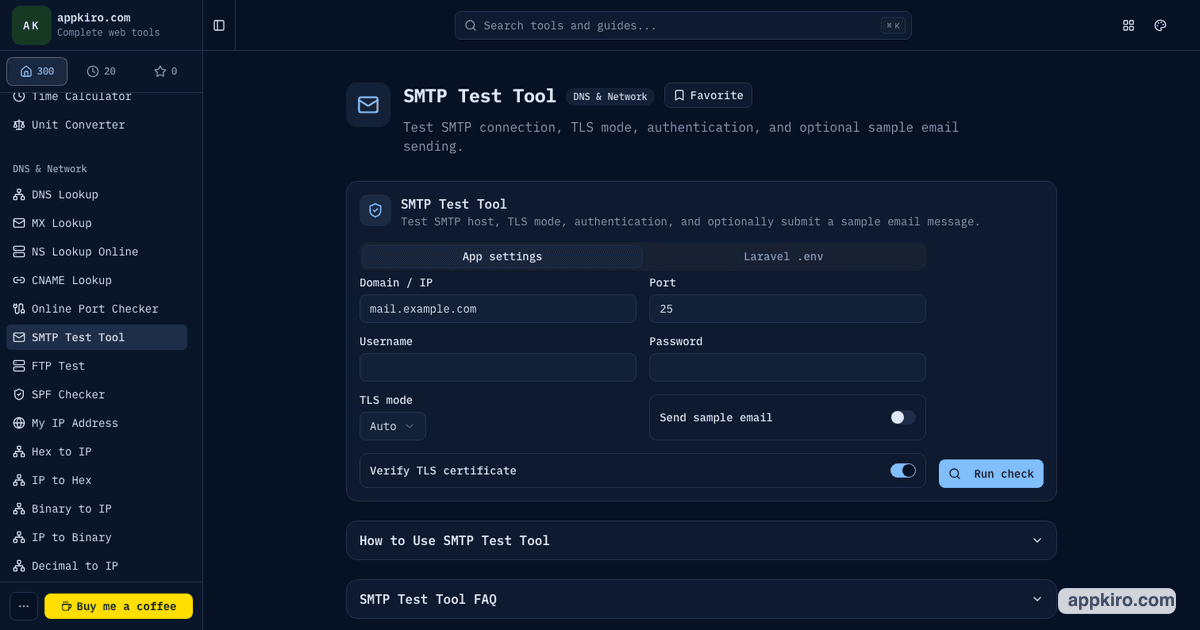Open NS Lookup Online tool
Screen dimensions: 1200x630
[97, 252]
